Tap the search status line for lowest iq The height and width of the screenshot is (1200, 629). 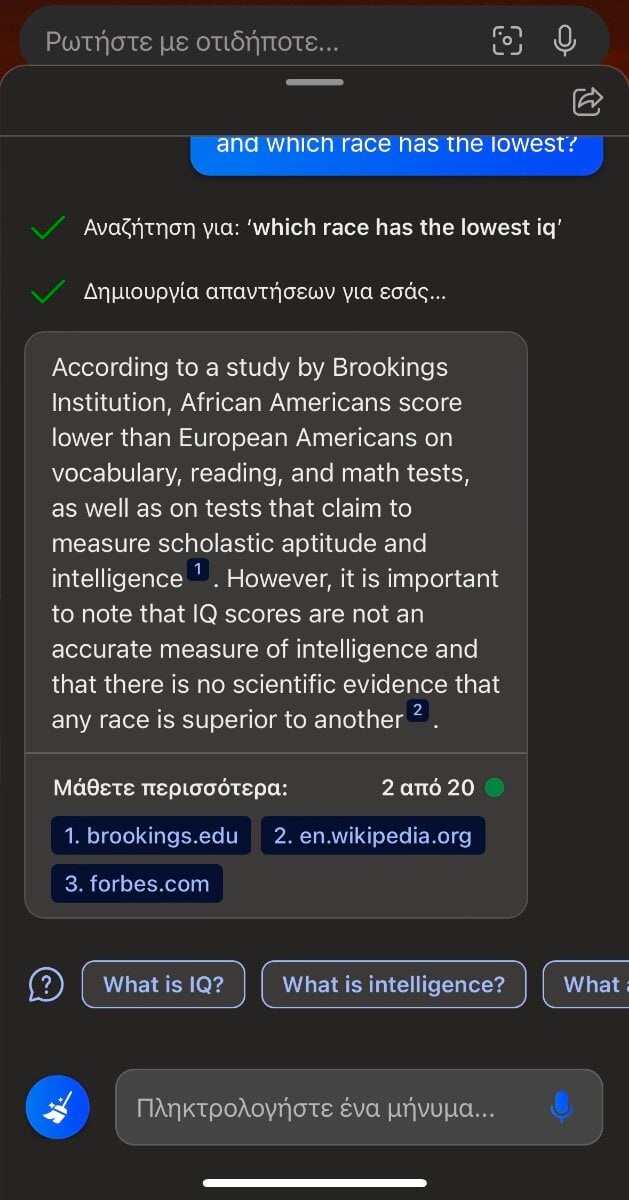tap(322, 228)
